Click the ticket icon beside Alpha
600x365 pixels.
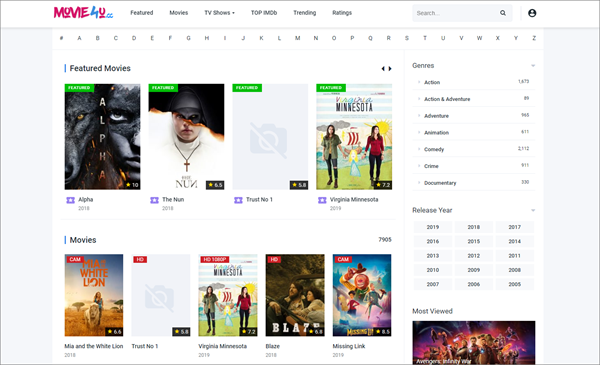coord(70,200)
